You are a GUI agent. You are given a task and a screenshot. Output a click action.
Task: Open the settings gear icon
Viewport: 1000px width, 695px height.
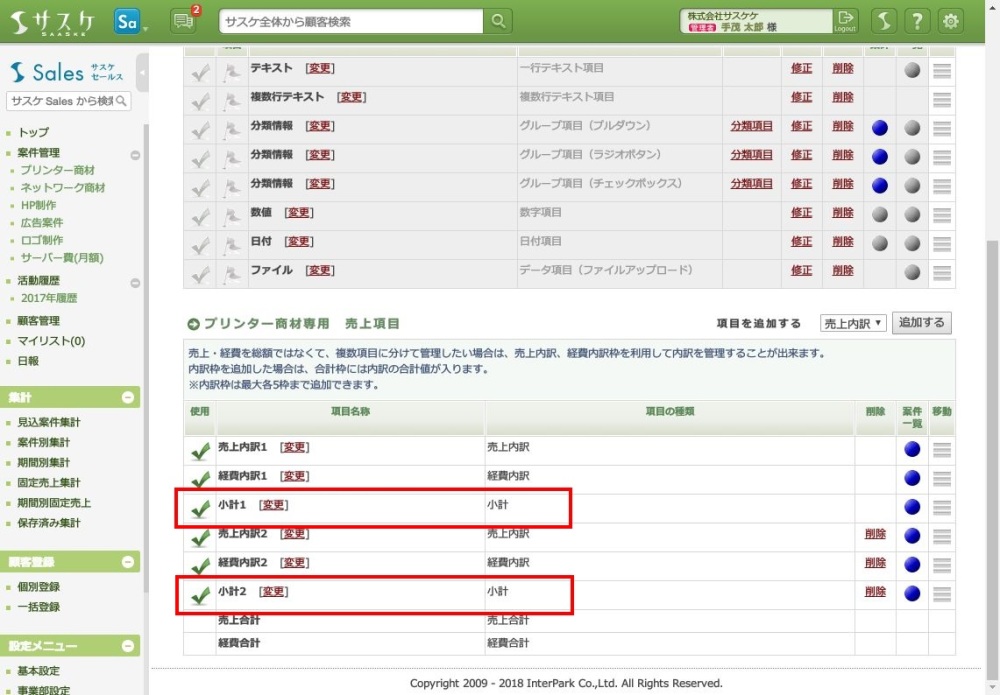click(950, 21)
